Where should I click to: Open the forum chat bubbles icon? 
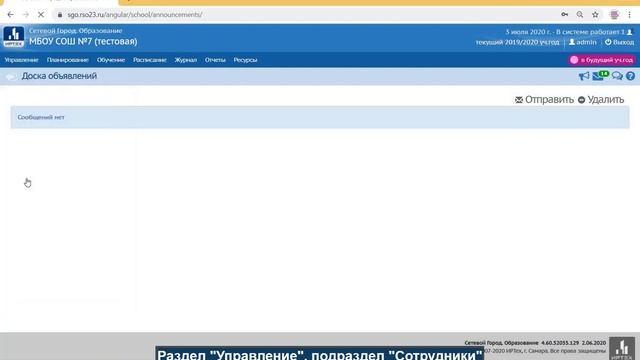[x=617, y=76]
